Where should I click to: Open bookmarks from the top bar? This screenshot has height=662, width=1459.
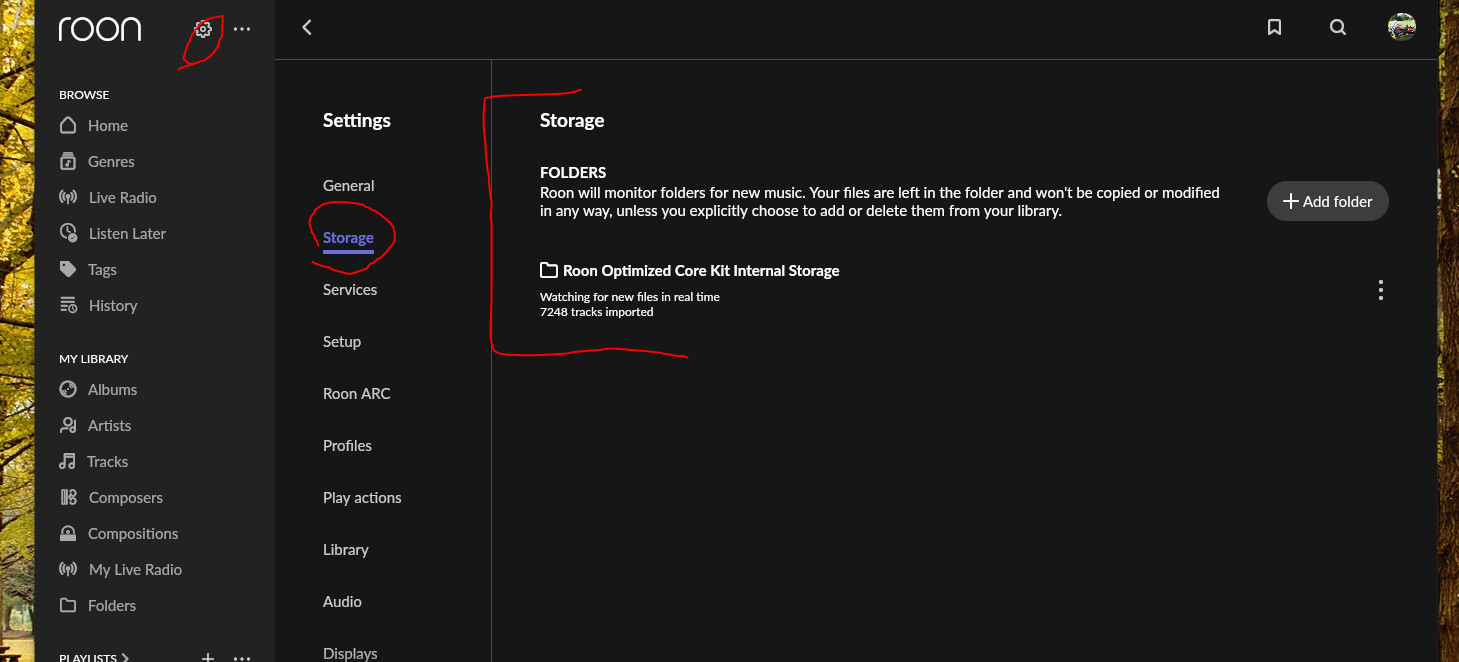[x=1274, y=28]
